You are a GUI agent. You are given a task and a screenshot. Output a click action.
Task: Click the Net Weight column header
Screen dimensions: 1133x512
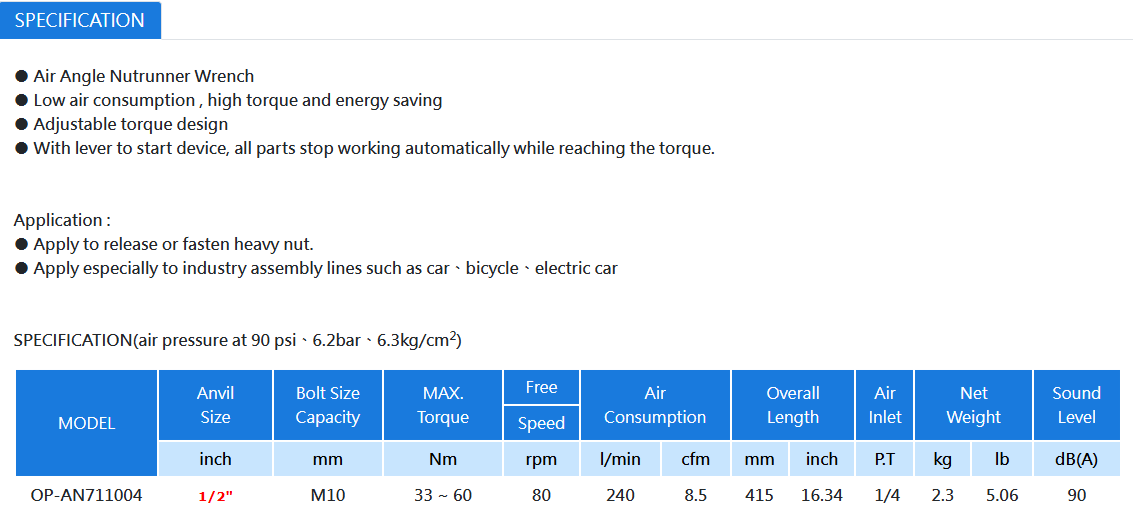(x=973, y=405)
